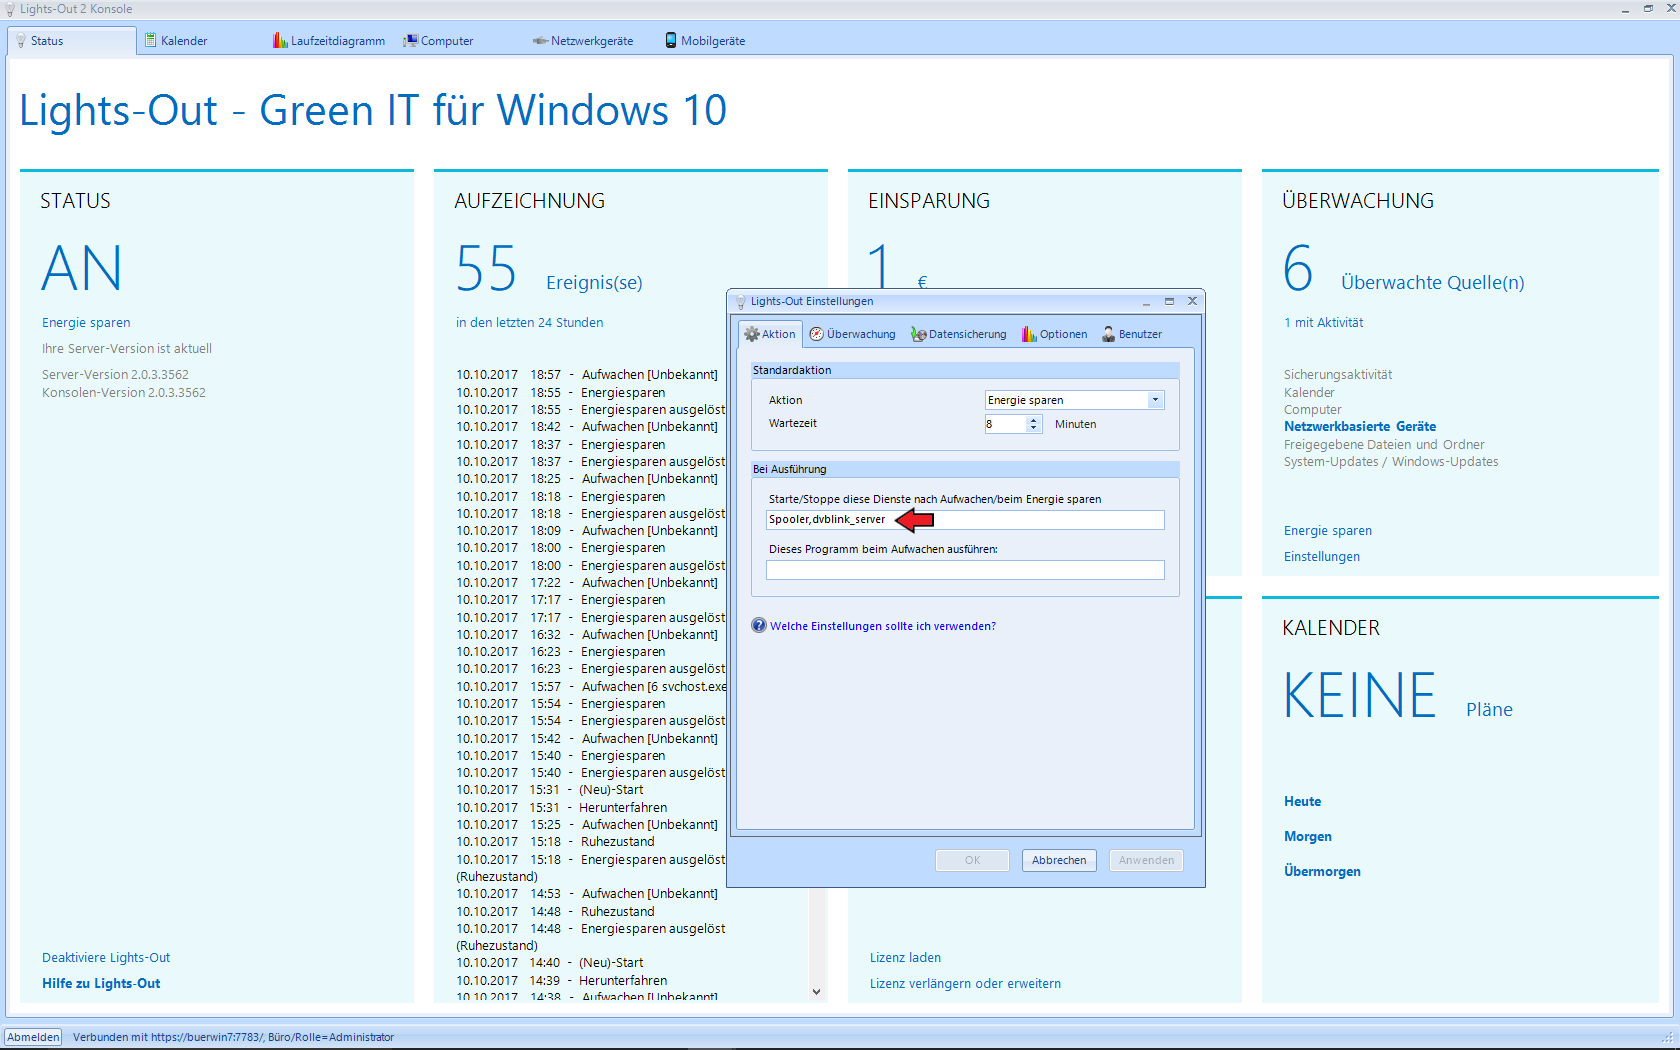Select Netzwerkbasierte Geräte in Überwachung list
1680x1050 pixels.
point(1360,427)
